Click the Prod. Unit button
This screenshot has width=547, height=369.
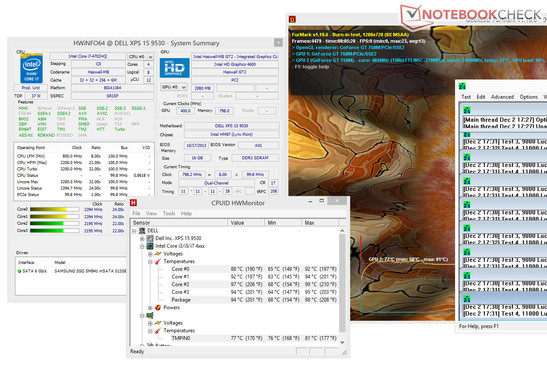tap(31, 88)
